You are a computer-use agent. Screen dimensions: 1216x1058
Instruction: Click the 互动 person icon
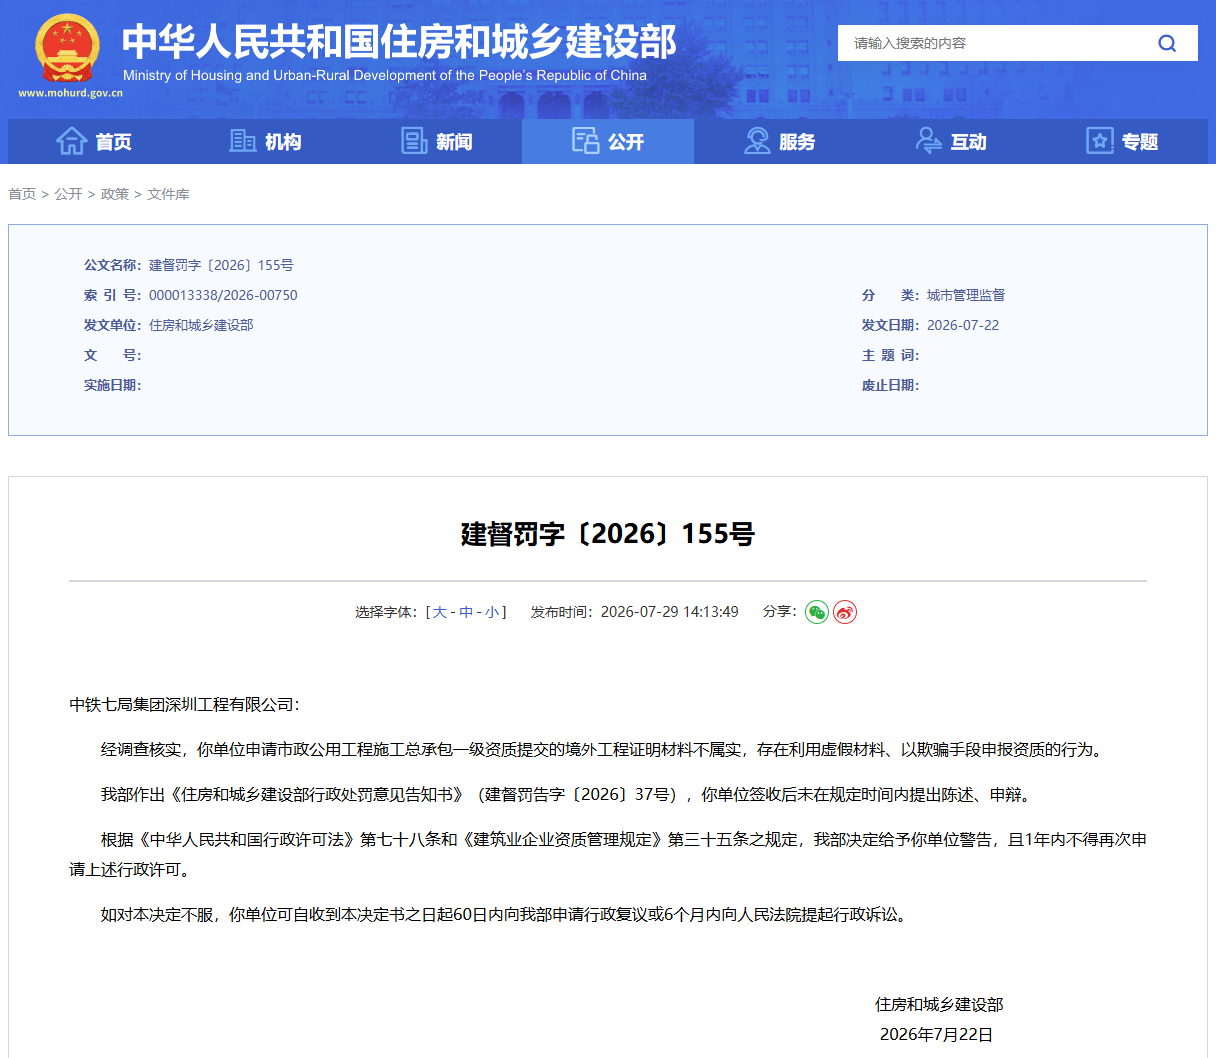pyautogui.click(x=929, y=141)
